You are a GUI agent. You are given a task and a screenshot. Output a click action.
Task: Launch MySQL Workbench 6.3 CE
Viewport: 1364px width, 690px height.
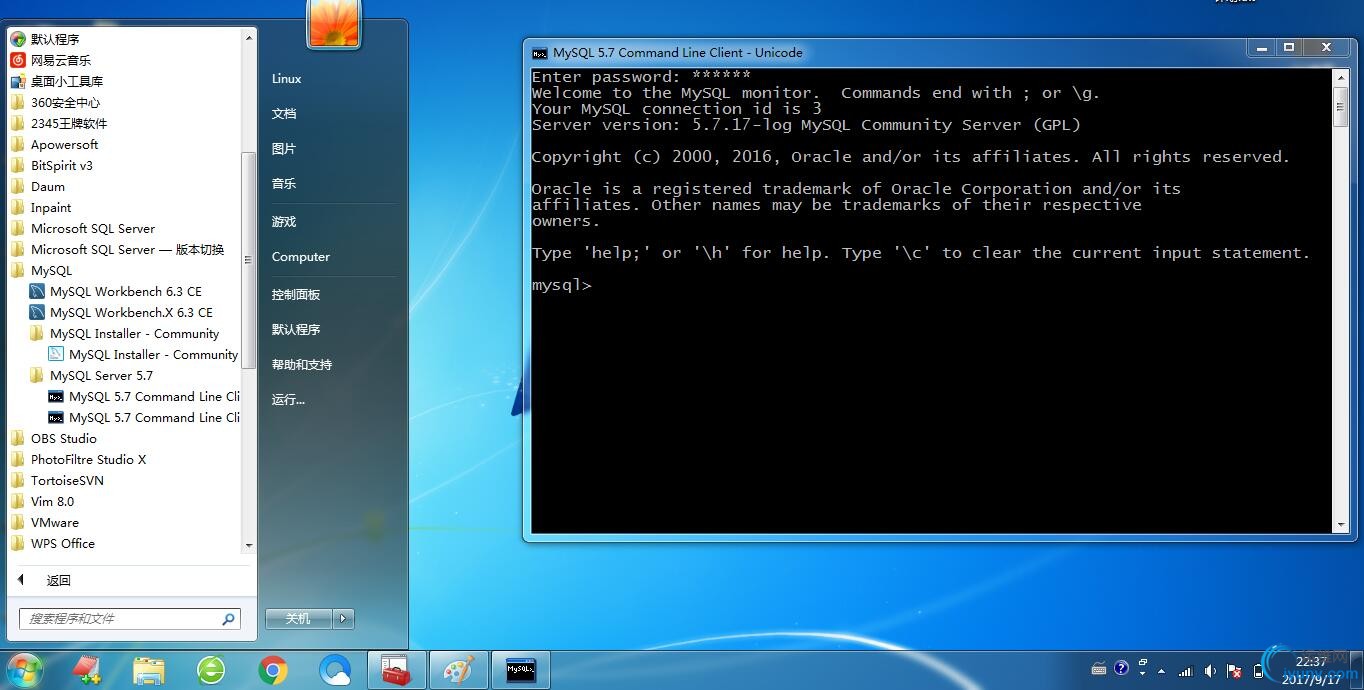[125, 291]
